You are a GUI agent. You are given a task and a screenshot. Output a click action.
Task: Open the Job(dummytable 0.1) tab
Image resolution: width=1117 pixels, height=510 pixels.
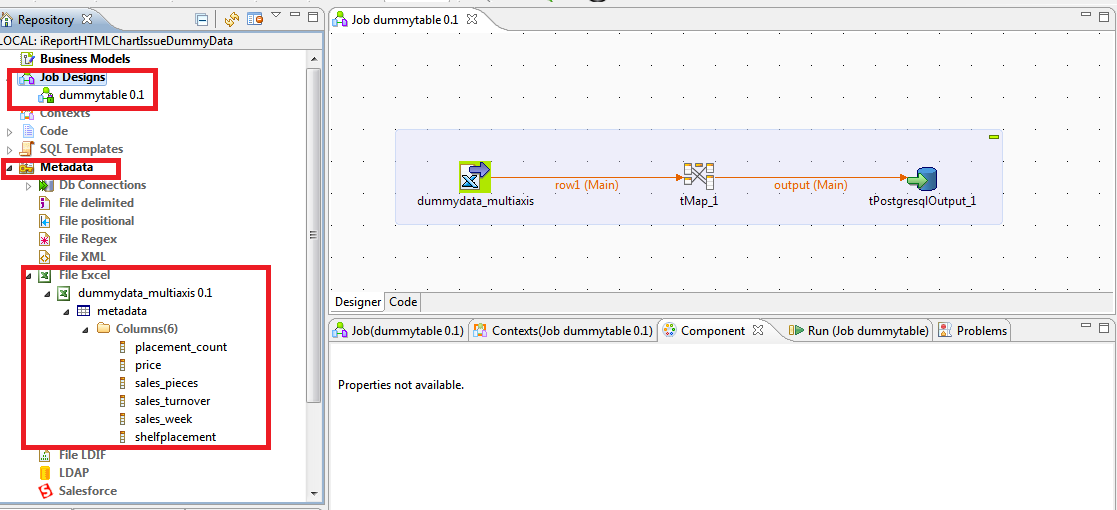coord(399,331)
